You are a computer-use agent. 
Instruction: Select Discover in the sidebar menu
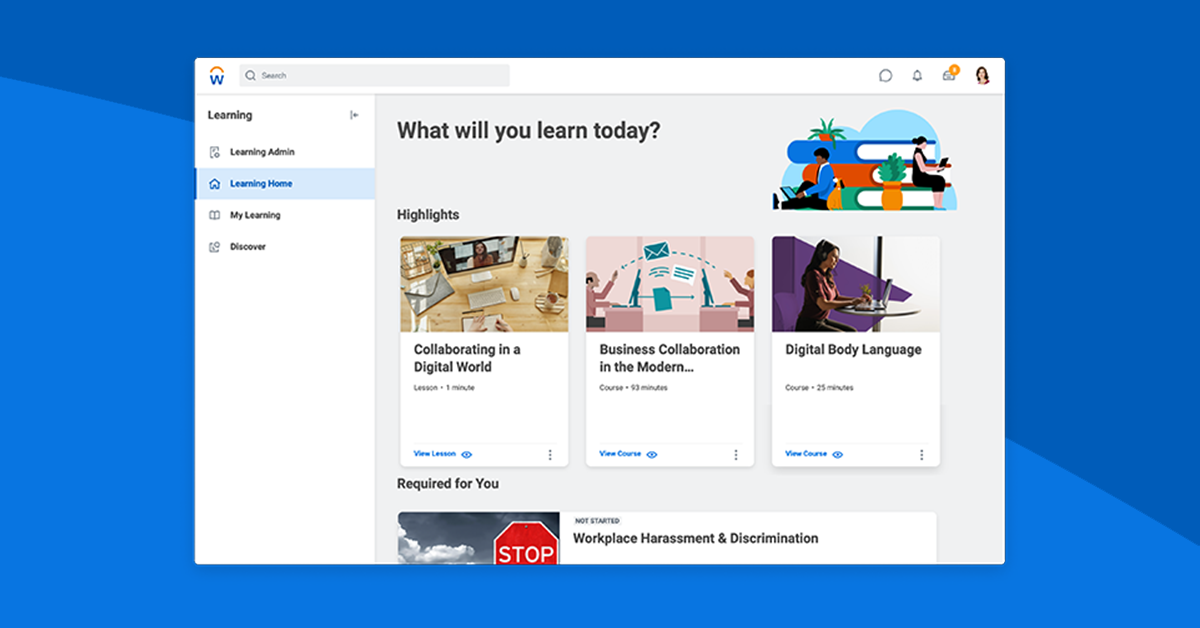click(x=248, y=246)
